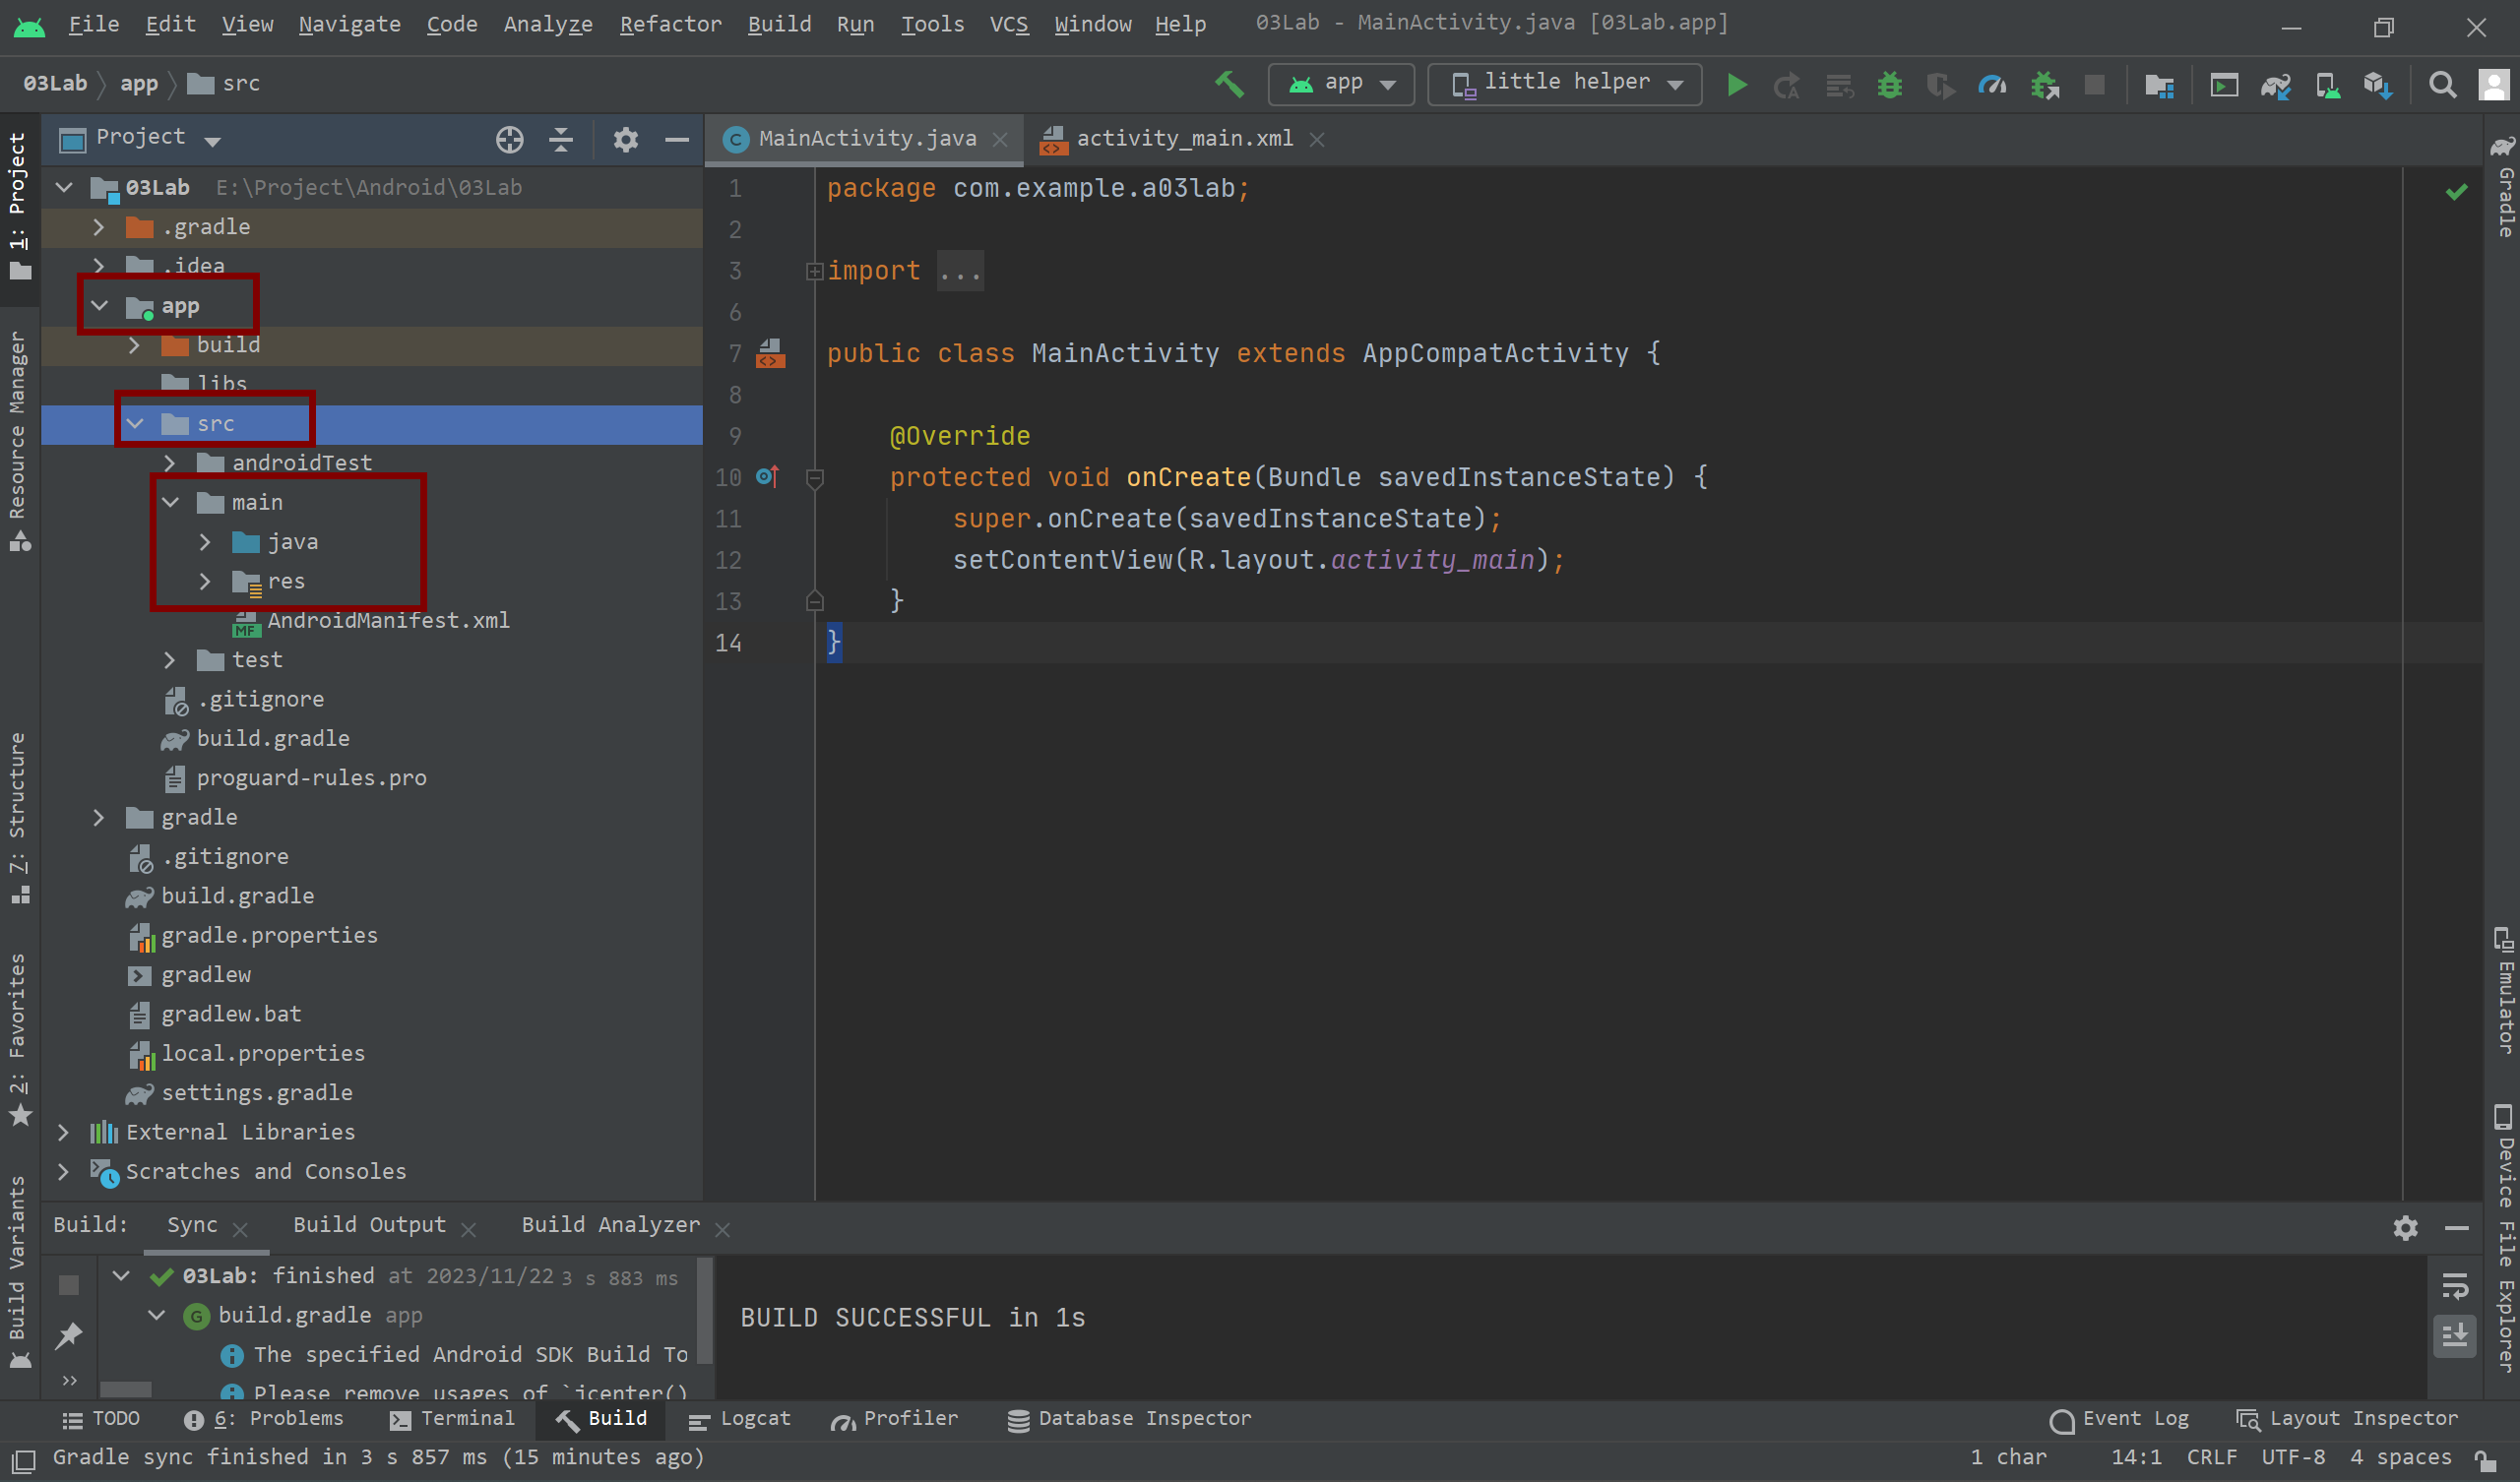Expand Scratches and Consoles node

pyautogui.click(x=63, y=1171)
